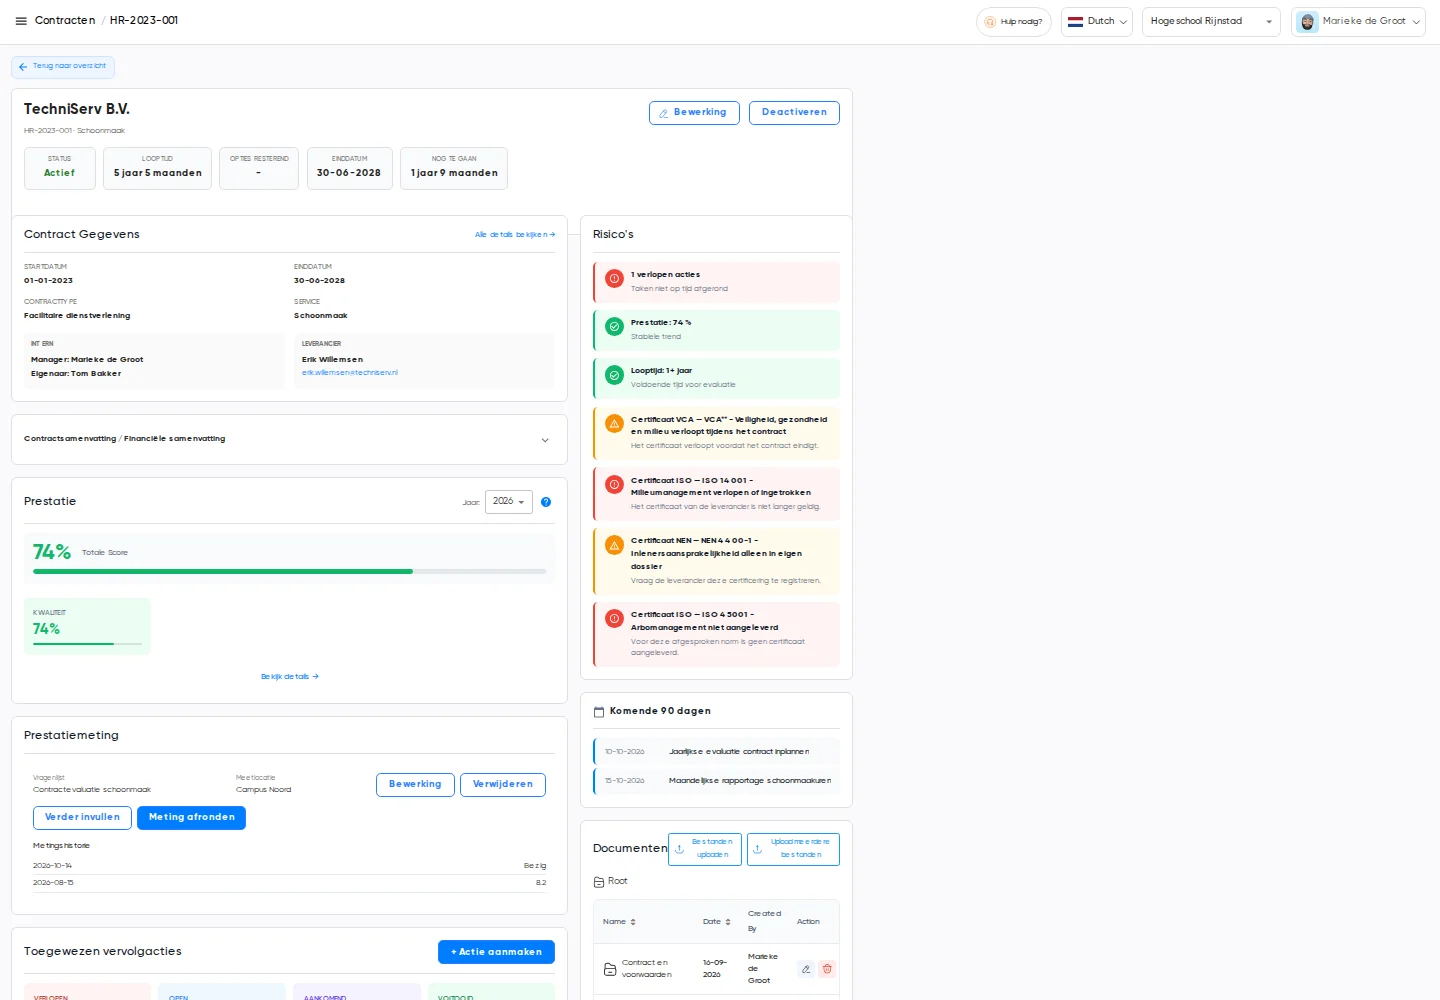Viewport: 1440px width, 1000px height.
Task: Click Verwijderen in Prestatiemeting
Action: (503, 785)
